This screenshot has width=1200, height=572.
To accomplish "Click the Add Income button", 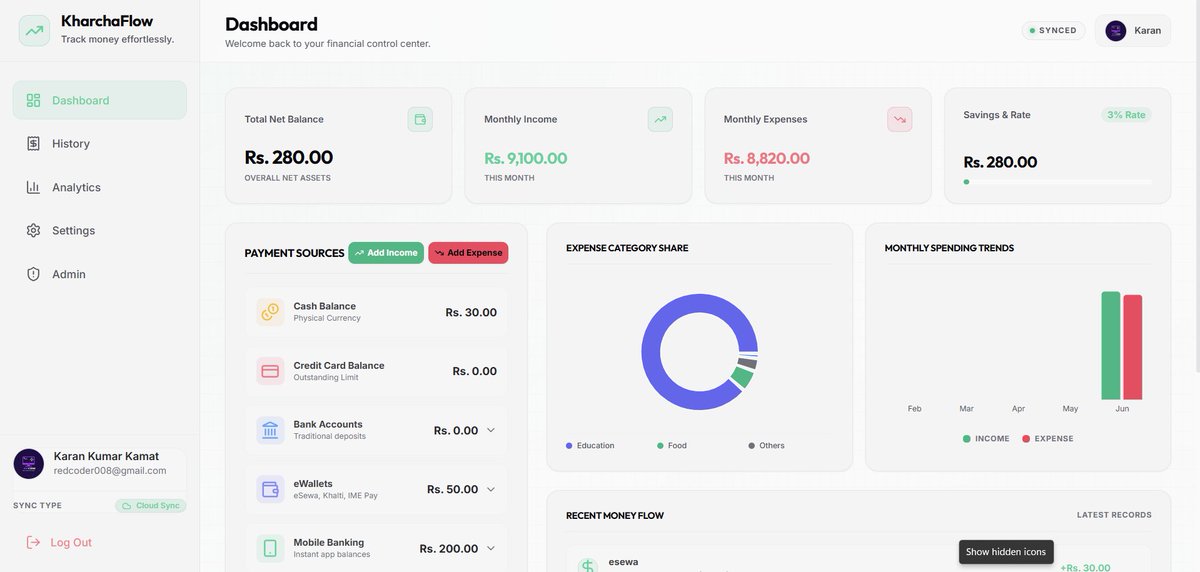I will click(x=386, y=253).
